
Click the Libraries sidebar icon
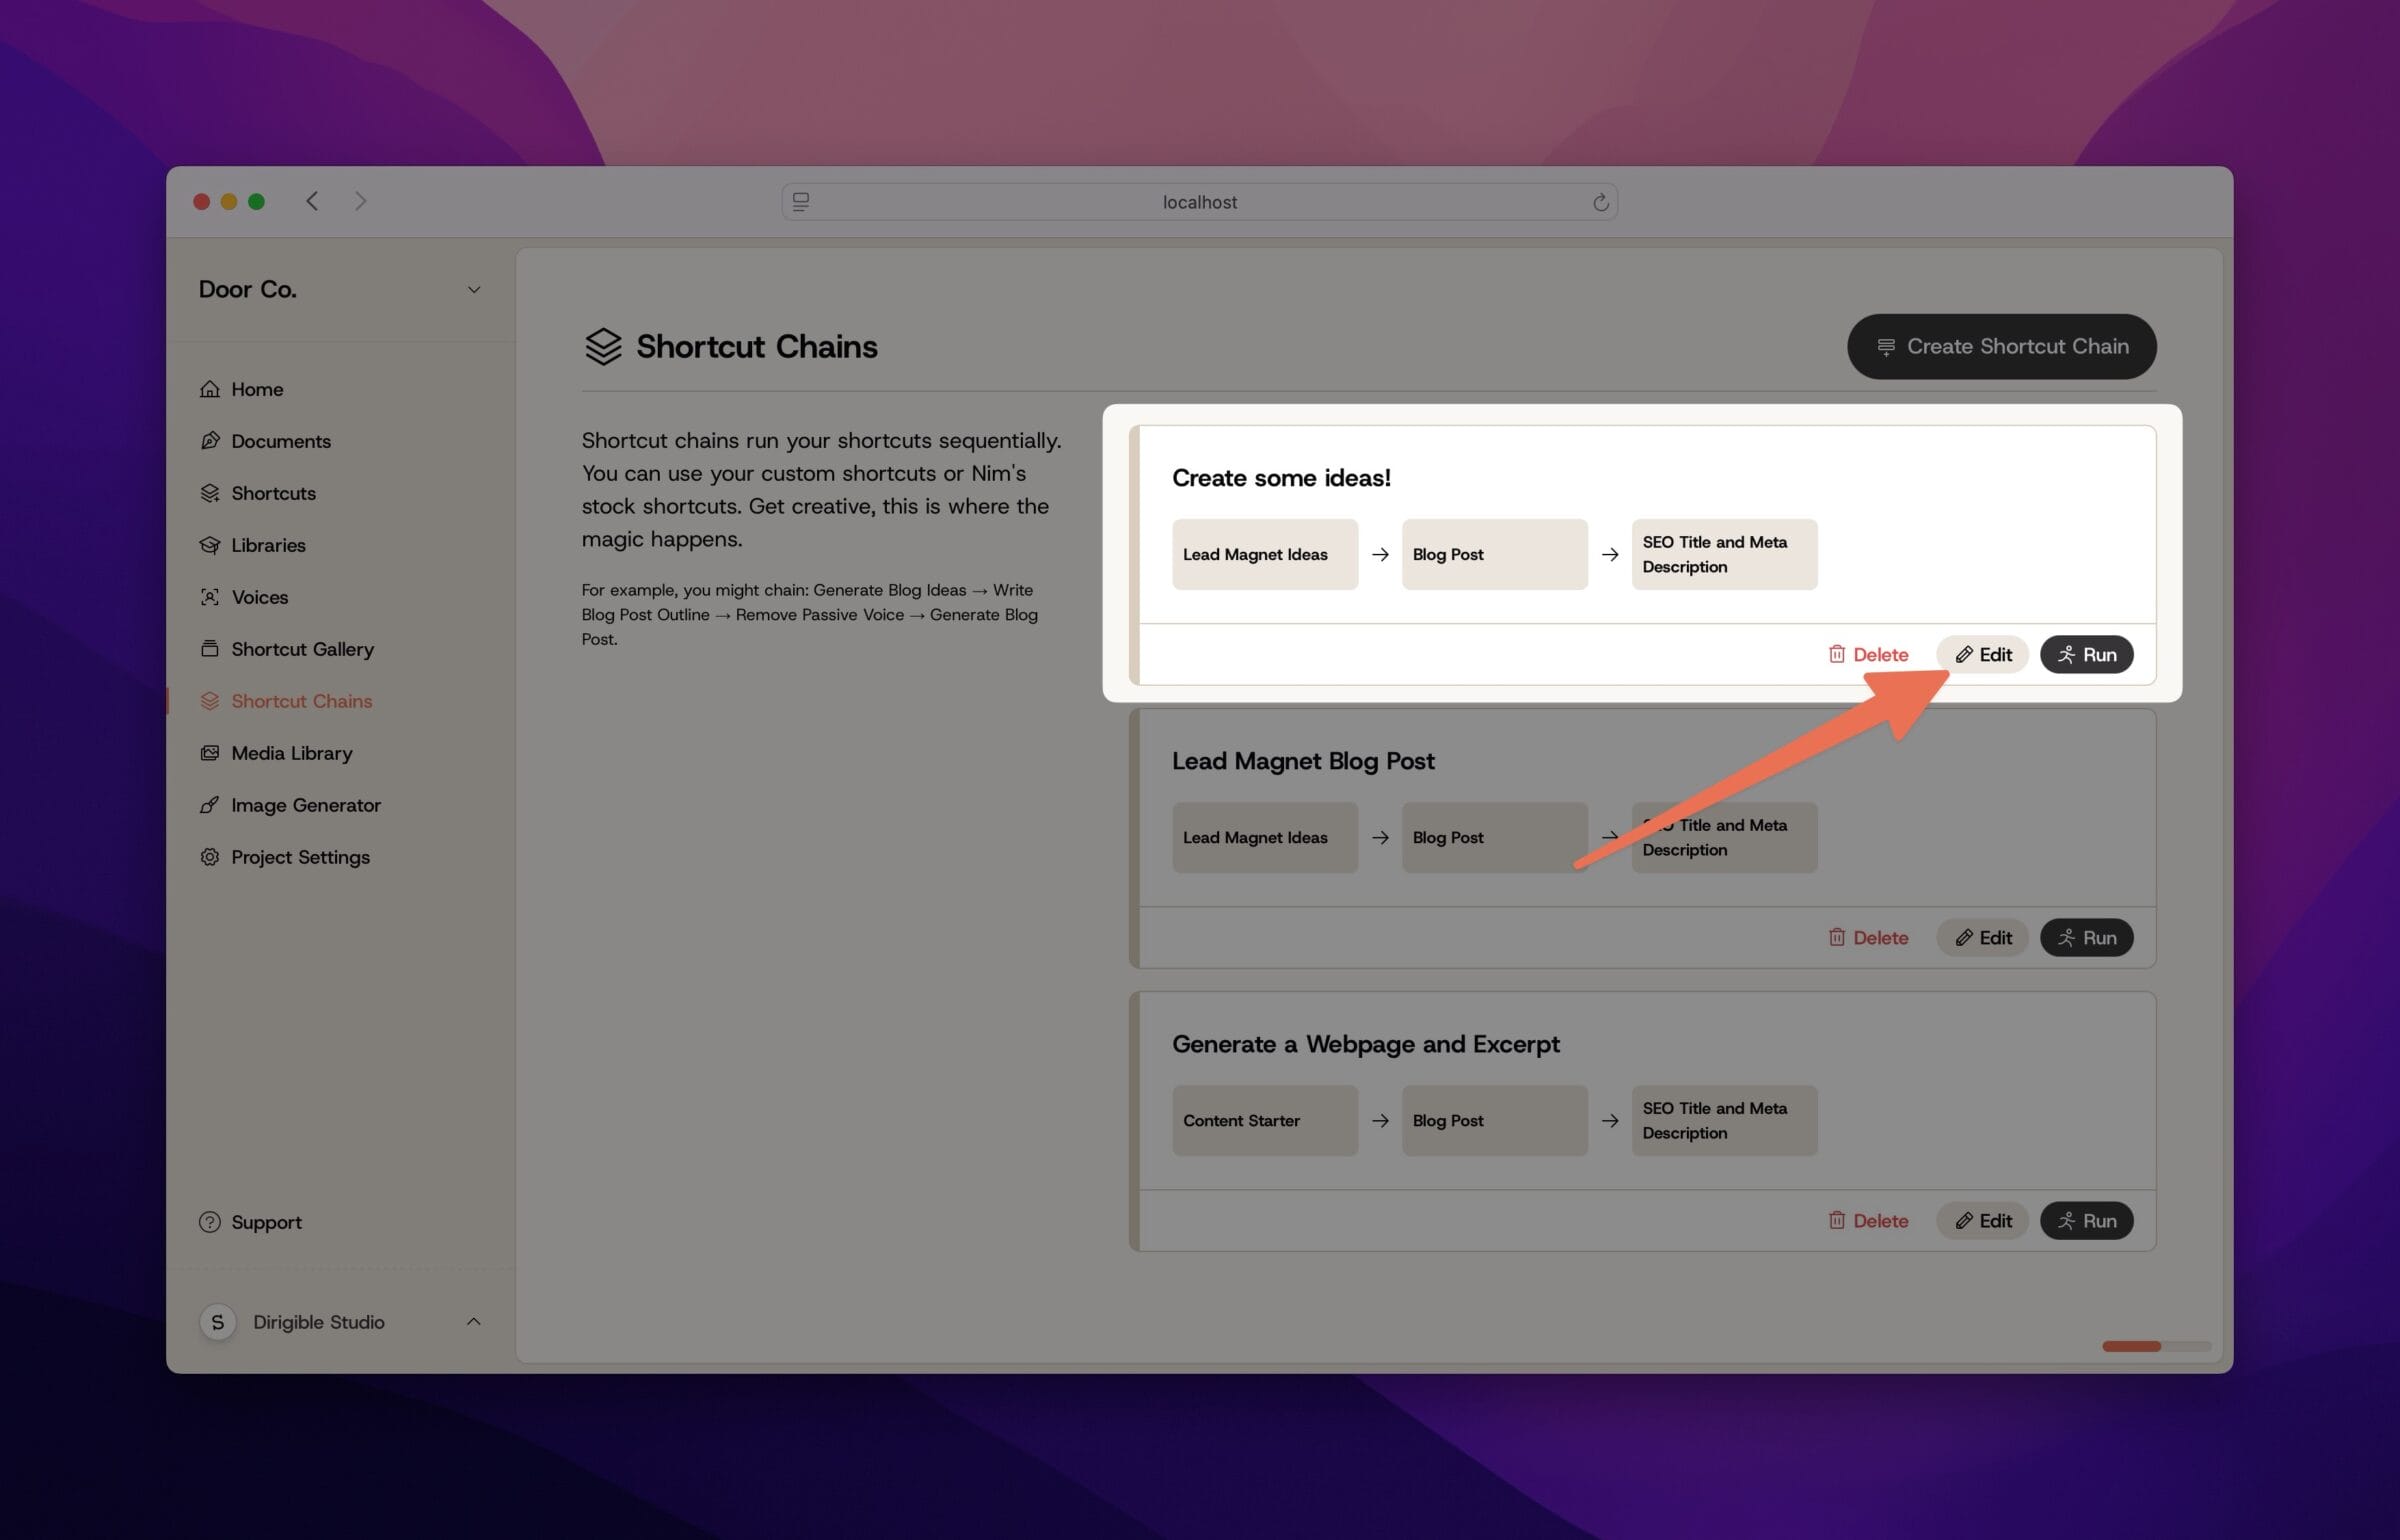point(212,544)
